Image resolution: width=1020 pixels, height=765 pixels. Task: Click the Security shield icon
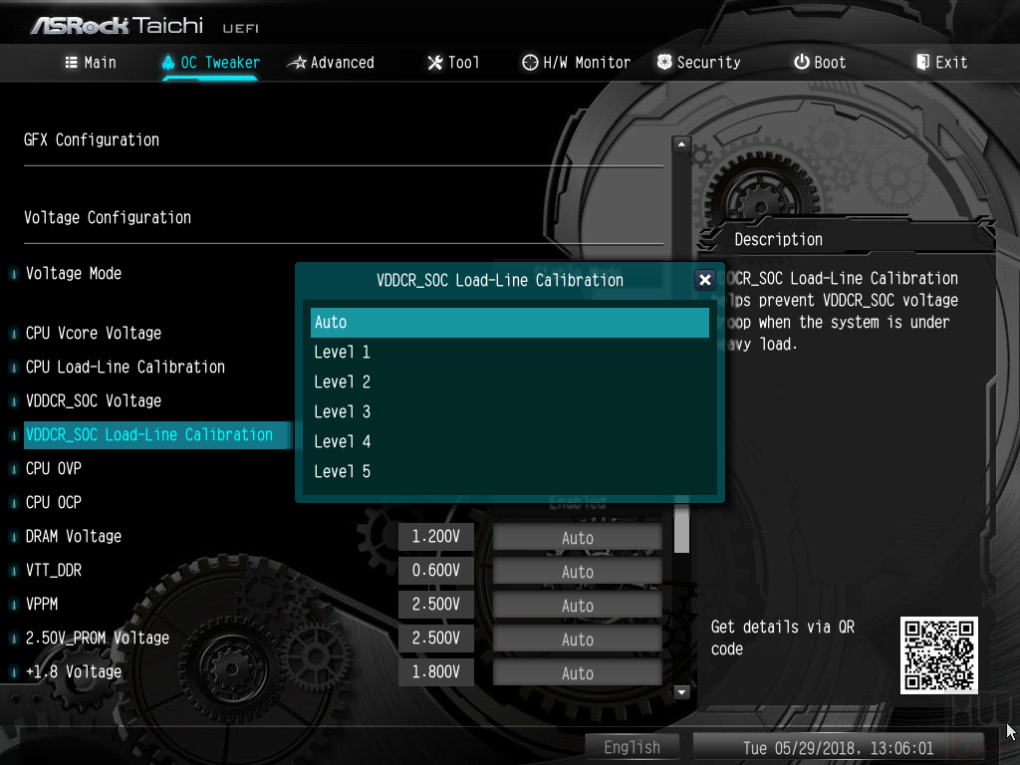pyautogui.click(x=664, y=62)
